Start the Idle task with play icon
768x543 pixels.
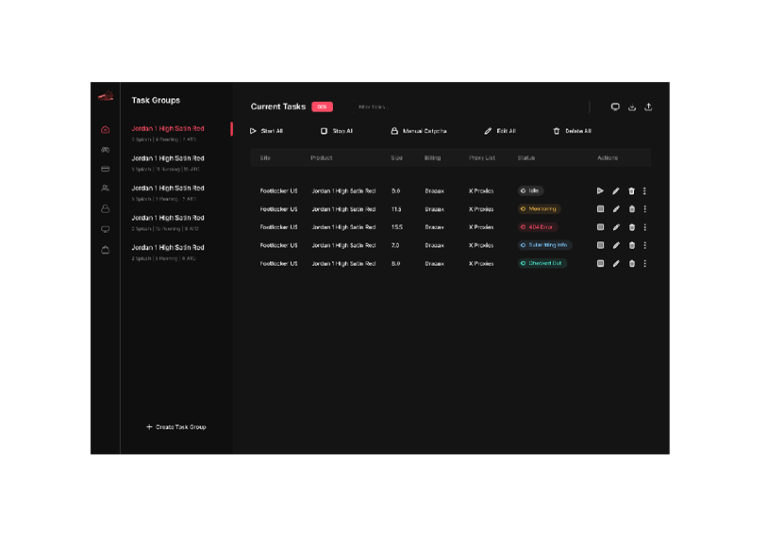[x=600, y=191]
